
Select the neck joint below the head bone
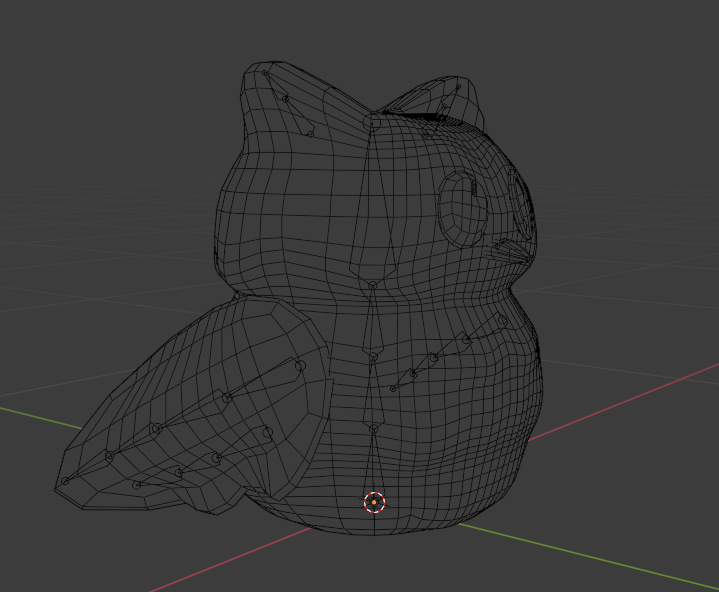pyautogui.click(x=373, y=285)
